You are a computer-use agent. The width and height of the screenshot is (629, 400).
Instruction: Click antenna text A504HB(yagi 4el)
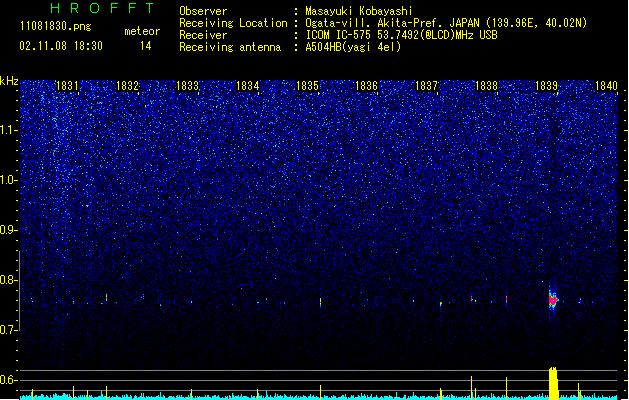[353, 47]
